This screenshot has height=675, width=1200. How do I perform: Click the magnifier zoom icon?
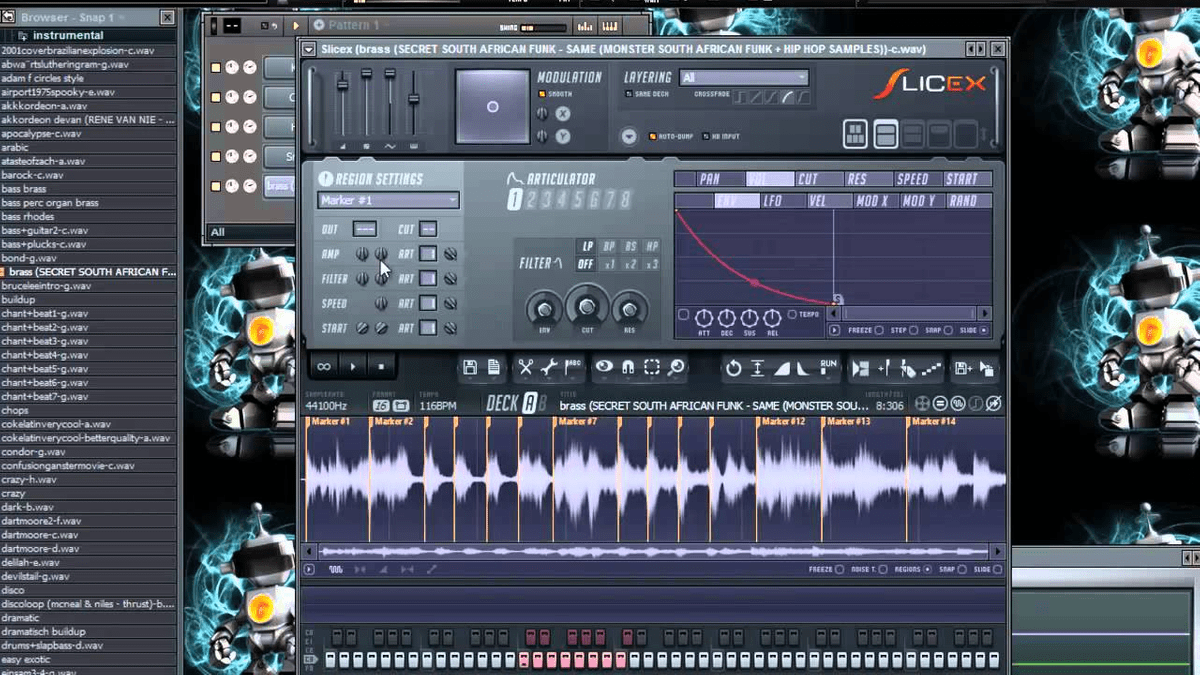click(x=676, y=368)
